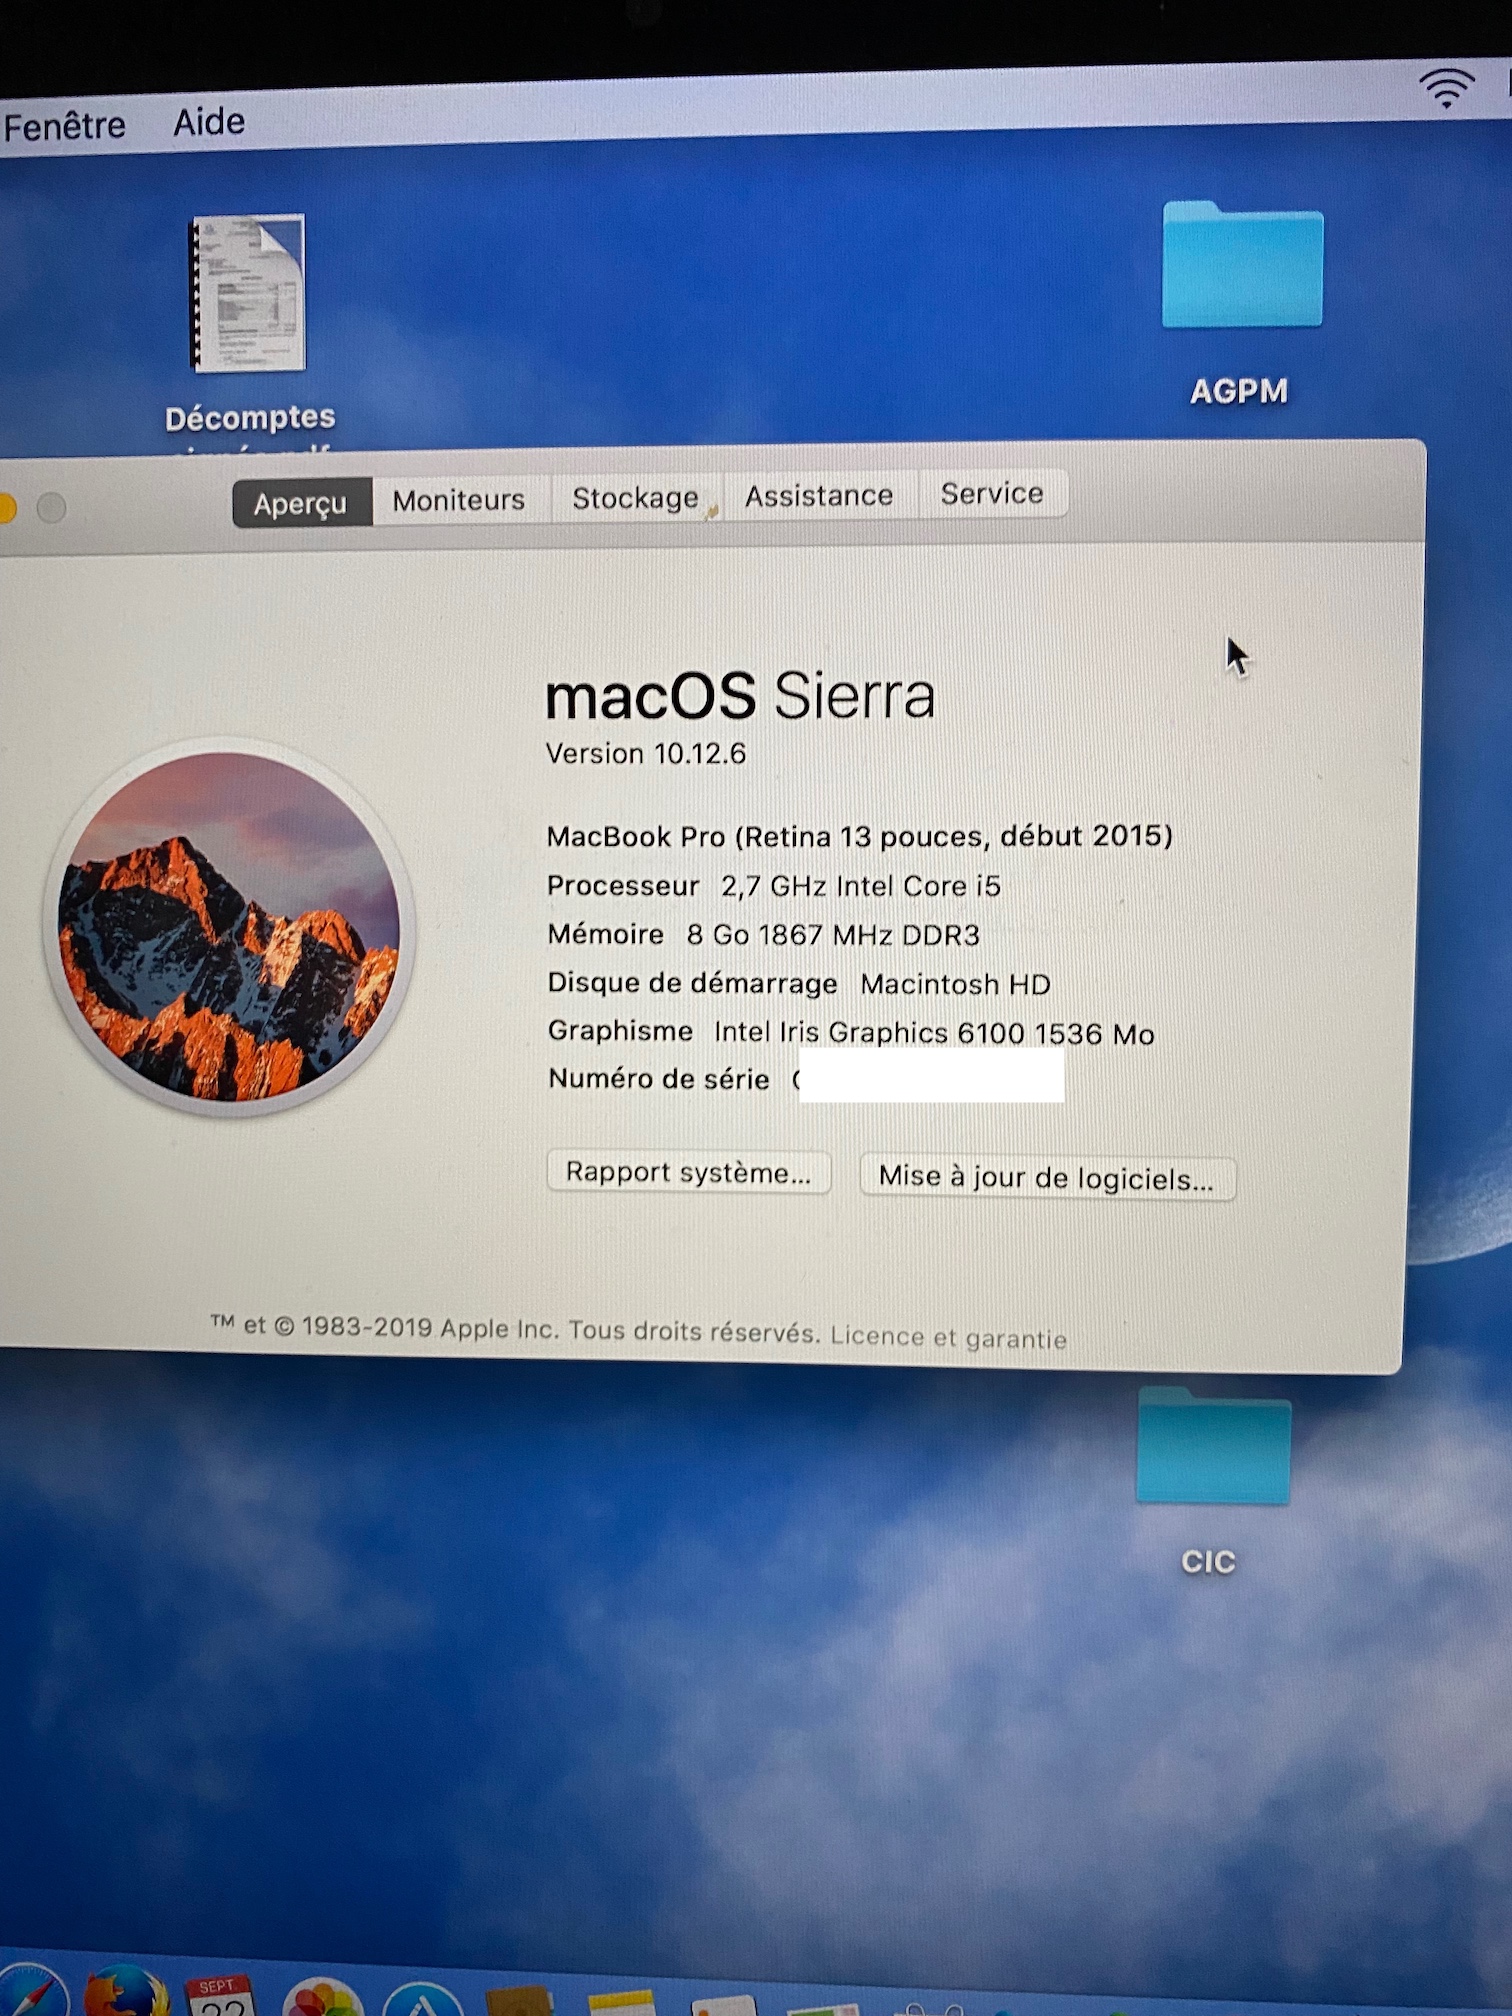Open the Stockage tab
This screenshot has width=1512, height=2016.
click(636, 497)
